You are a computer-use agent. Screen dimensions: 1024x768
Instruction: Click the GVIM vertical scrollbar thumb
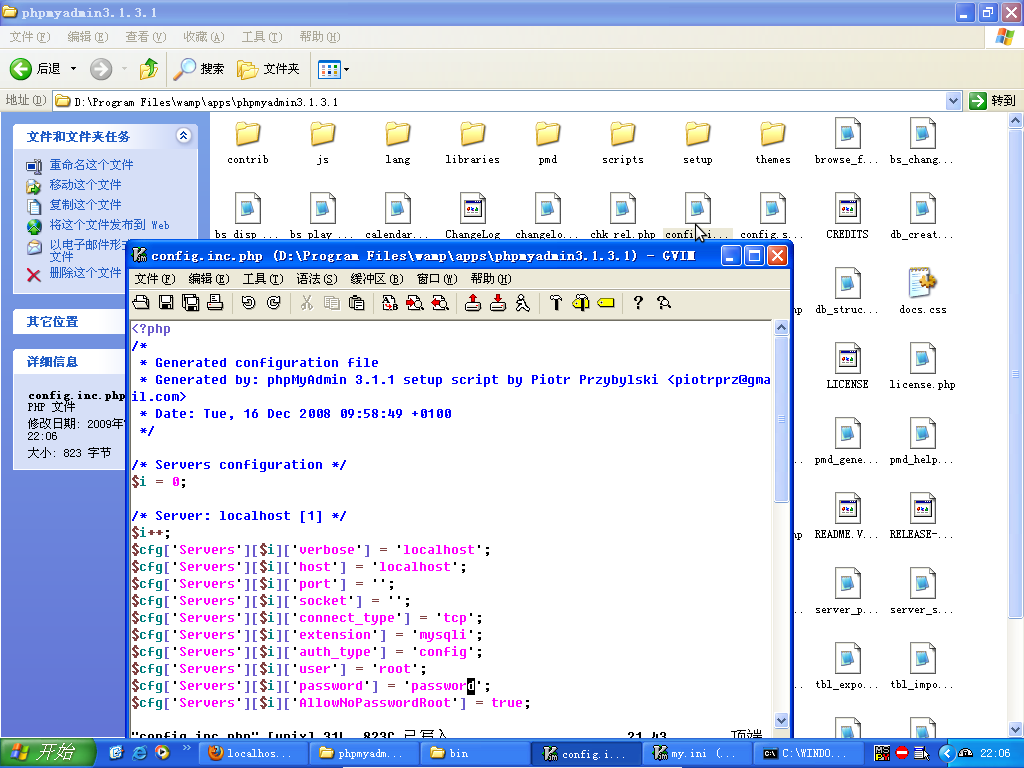click(781, 420)
